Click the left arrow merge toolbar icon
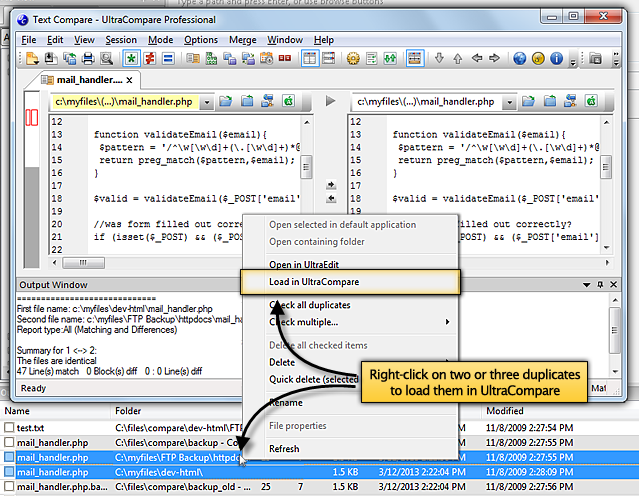Screen dimensions: 639x496 (477, 58)
